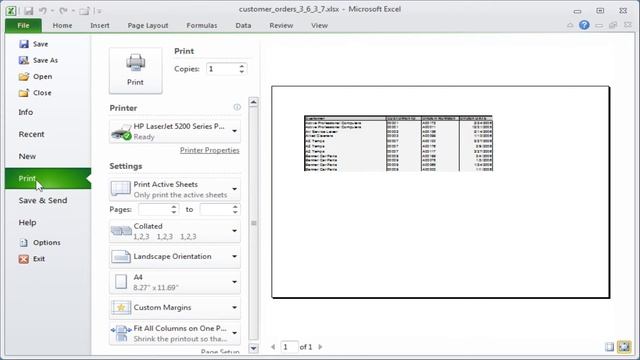Click the settings pane scrollbar thumb

coord(253,223)
